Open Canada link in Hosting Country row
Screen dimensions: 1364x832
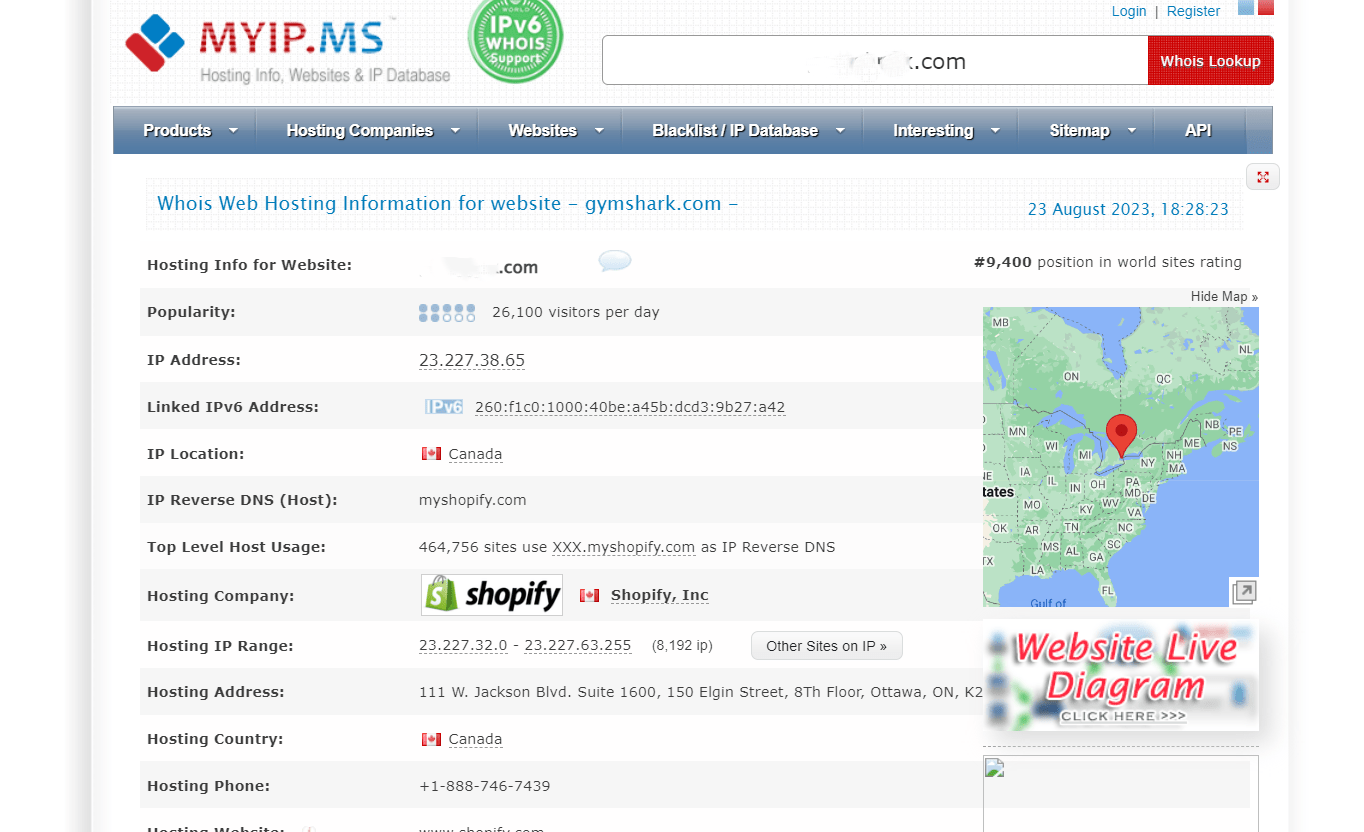[x=475, y=739]
